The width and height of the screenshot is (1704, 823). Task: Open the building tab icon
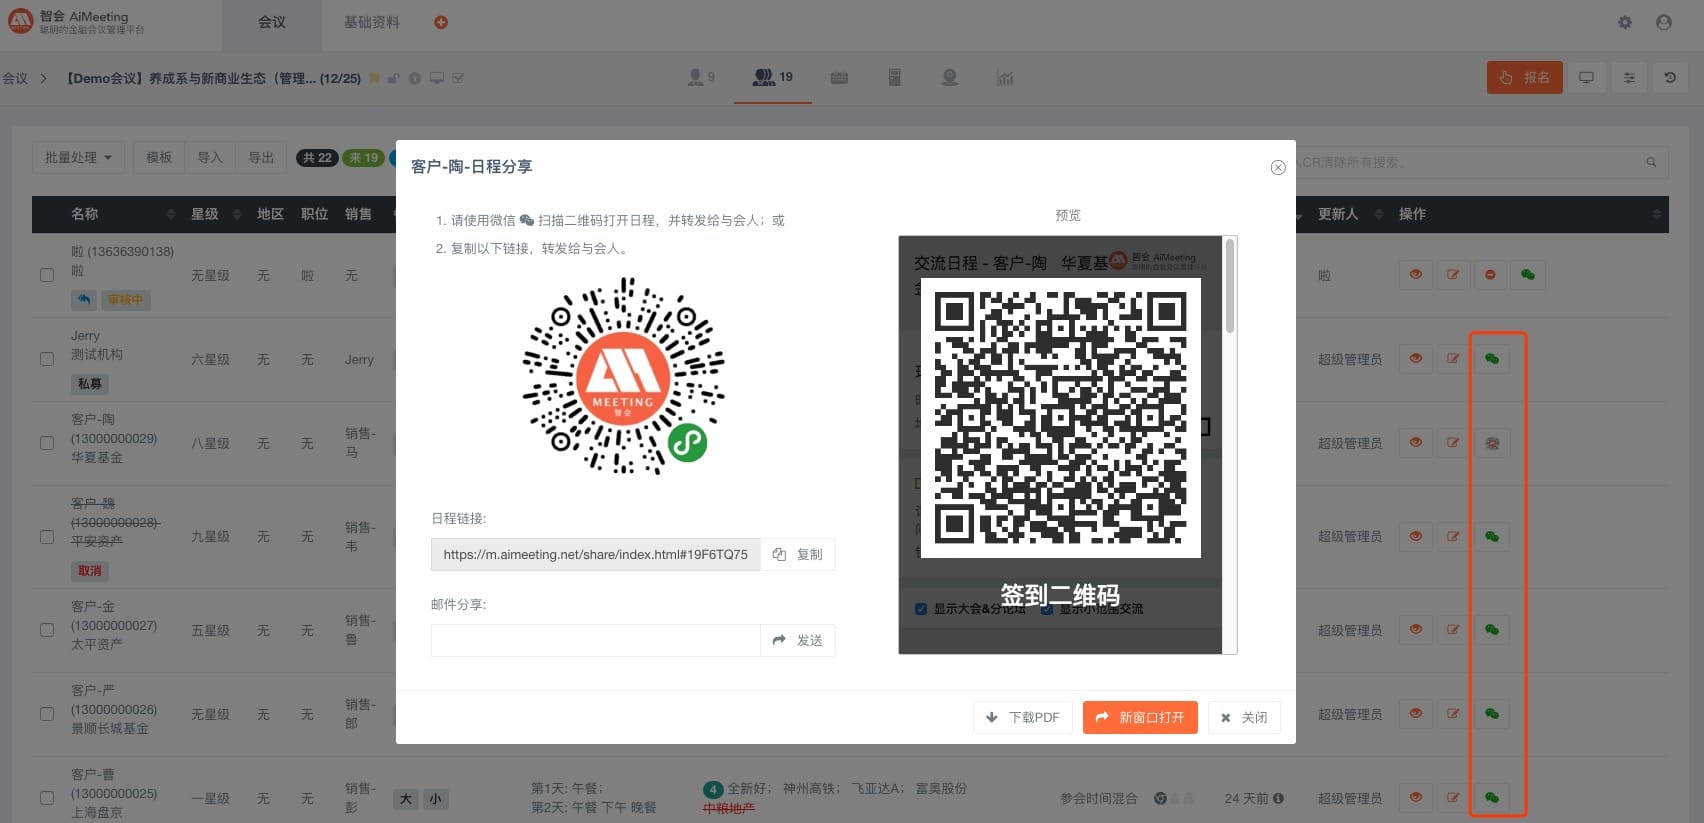[x=895, y=77]
